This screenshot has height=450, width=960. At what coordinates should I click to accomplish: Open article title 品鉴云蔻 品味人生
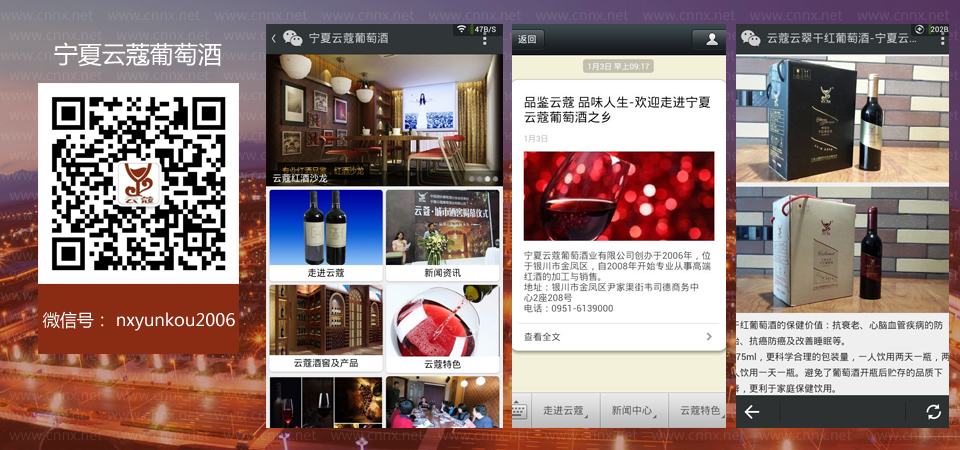point(617,109)
